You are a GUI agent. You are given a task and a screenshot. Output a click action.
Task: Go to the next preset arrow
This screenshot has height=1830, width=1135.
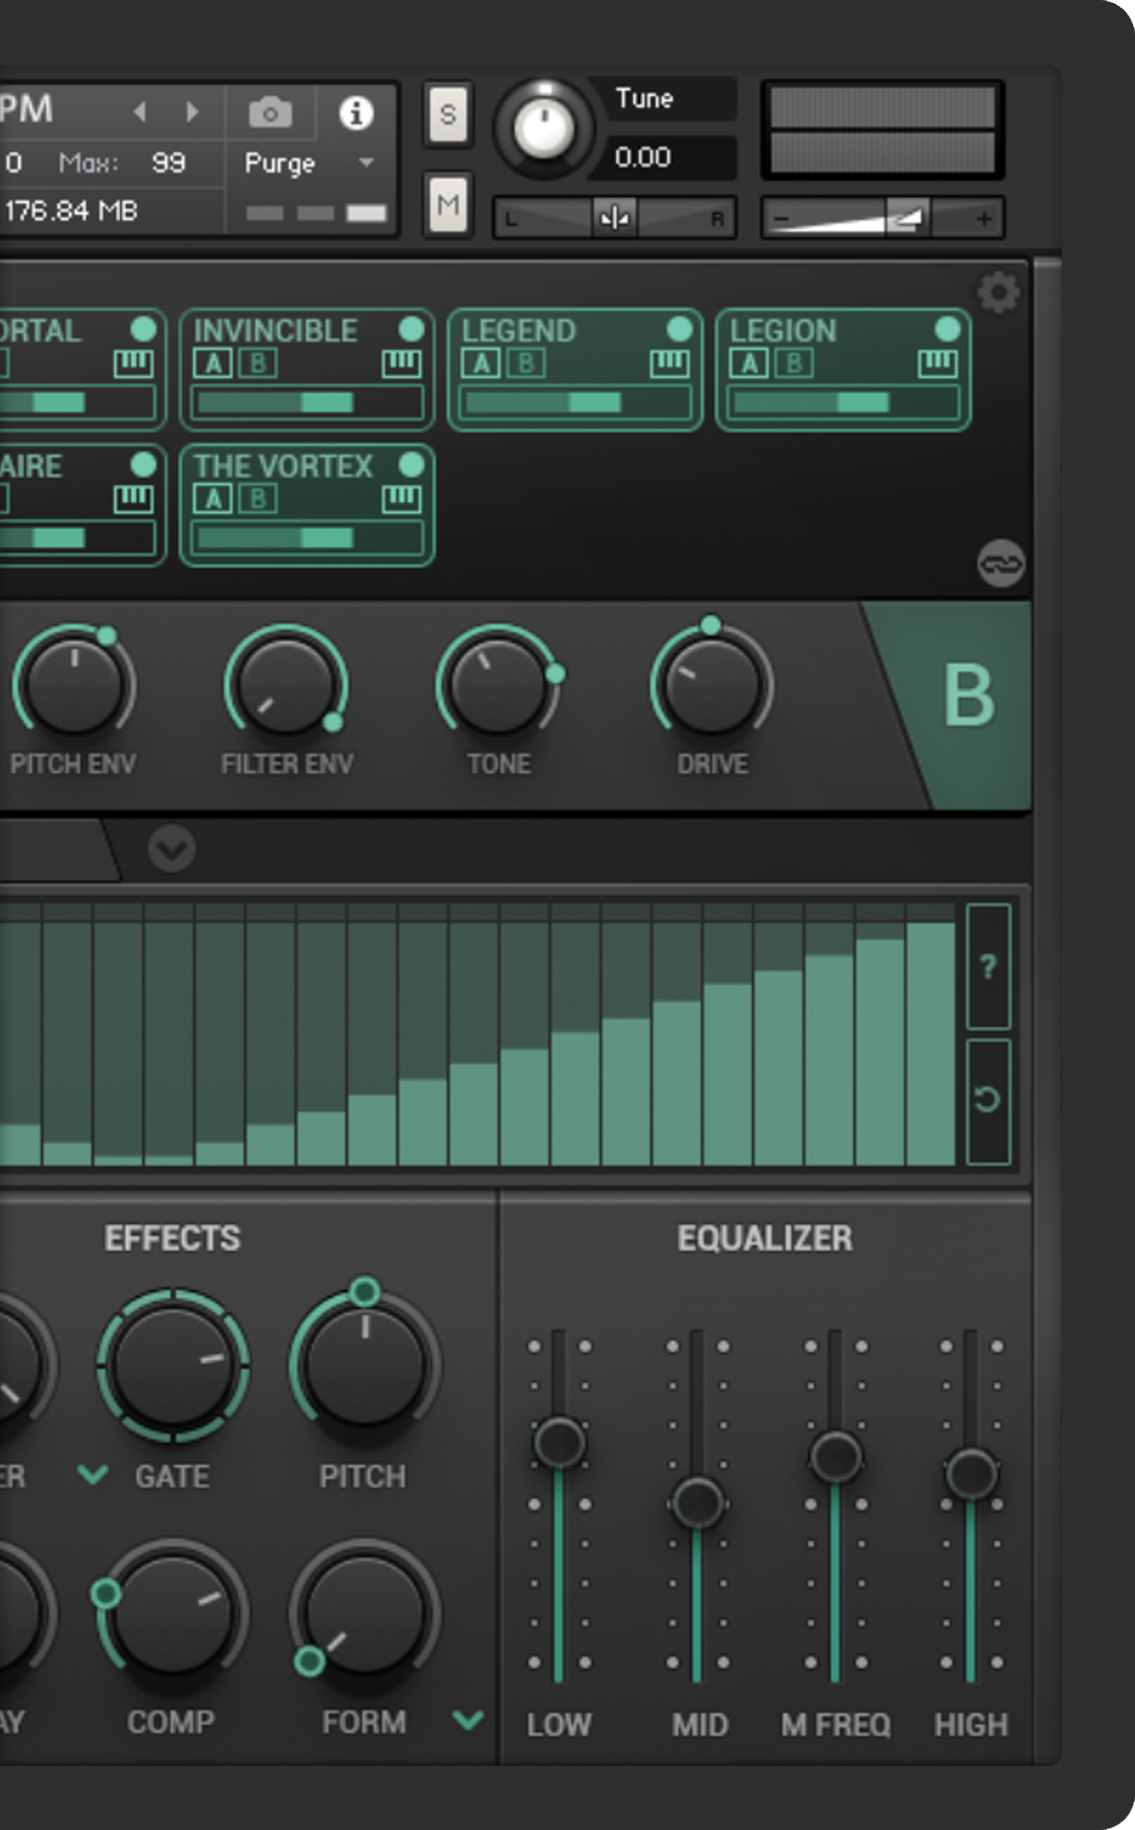coord(193,112)
